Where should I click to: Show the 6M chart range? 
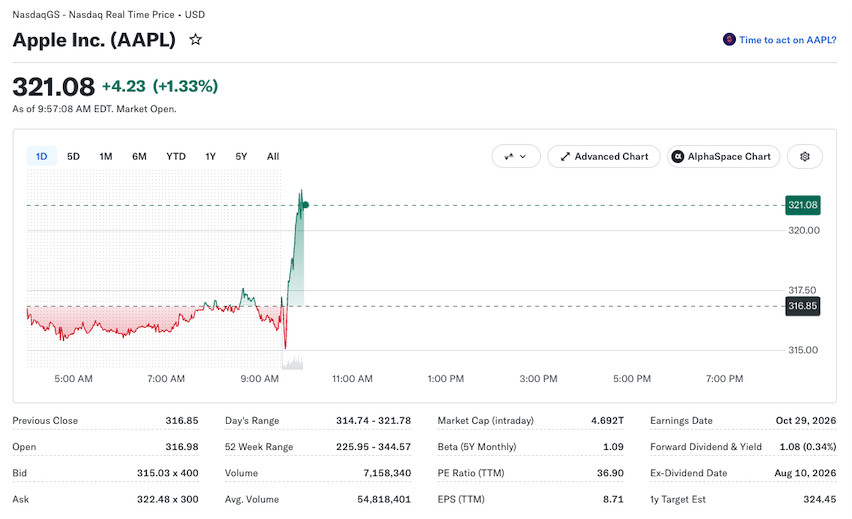(139, 157)
